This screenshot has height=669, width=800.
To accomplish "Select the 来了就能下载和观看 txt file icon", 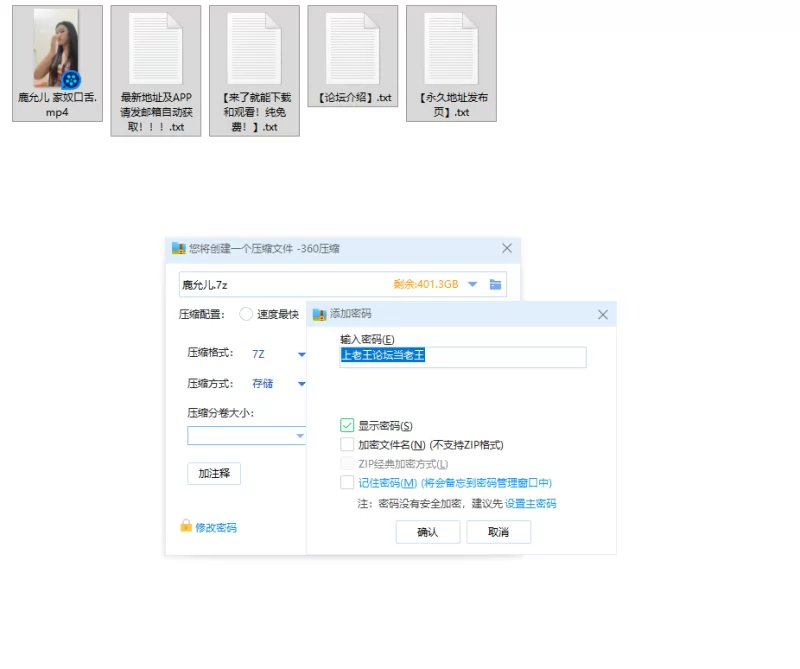I will pyautogui.click(x=254, y=48).
